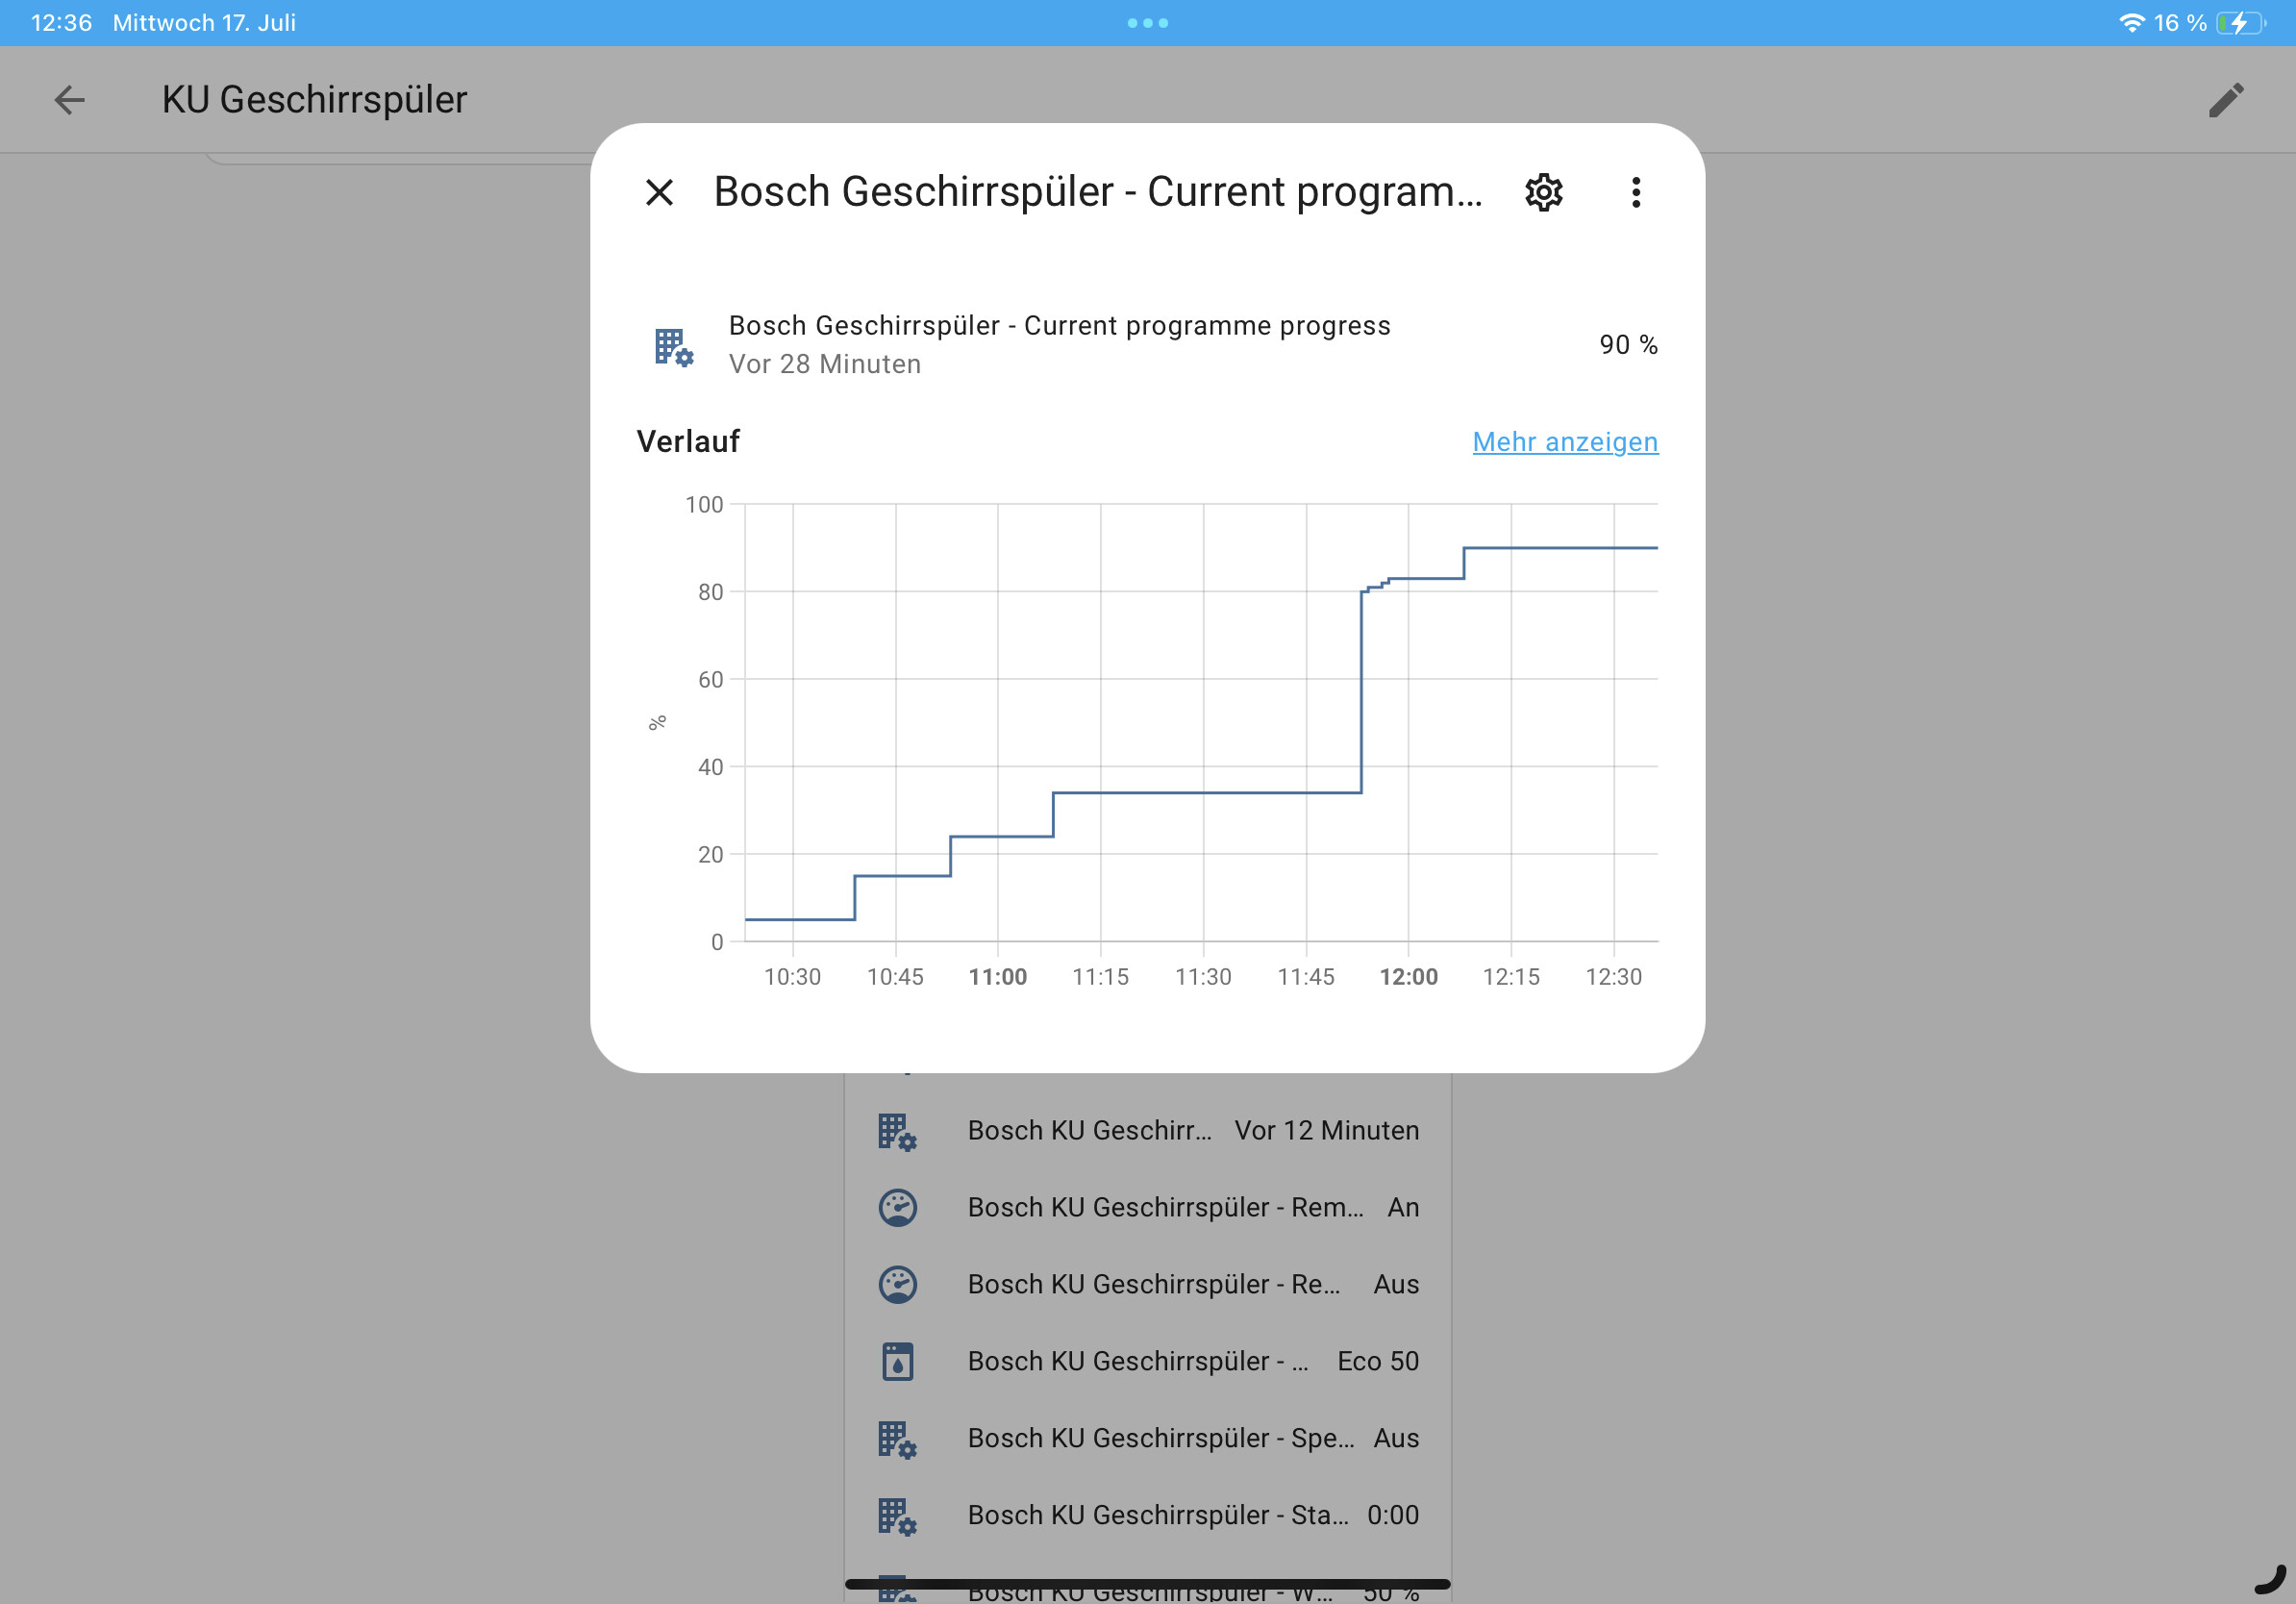Tap the battery indicator in status bar
2296x1604 pixels.
(x=2239, y=23)
